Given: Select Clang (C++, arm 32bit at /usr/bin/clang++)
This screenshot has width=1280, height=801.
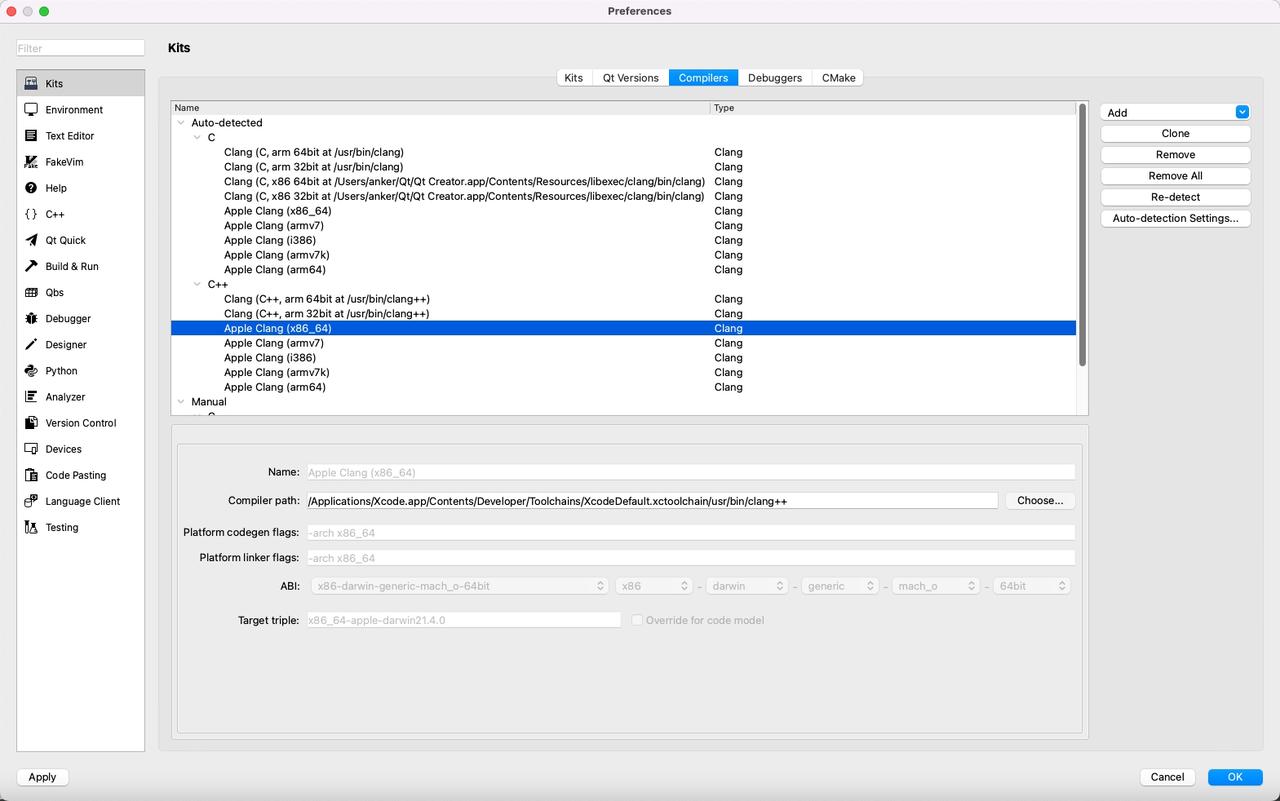Looking at the screenshot, I should coord(327,314).
